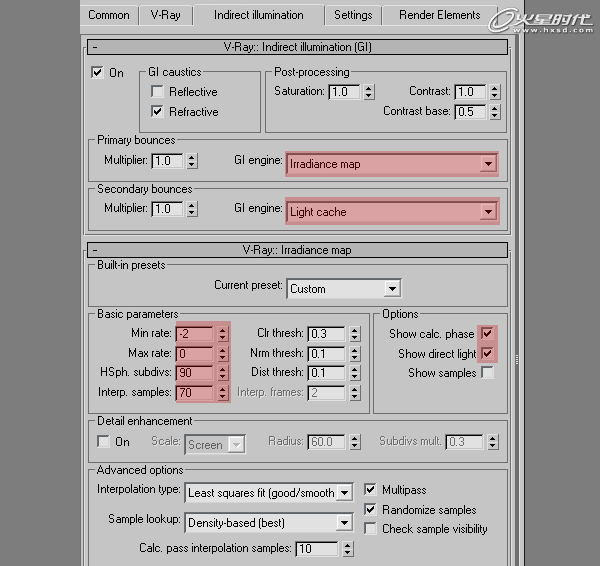The image size is (600, 566).
Task: Collapse the V-Ray Indirect illumination (GI) rollout
Action: (x=297, y=47)
